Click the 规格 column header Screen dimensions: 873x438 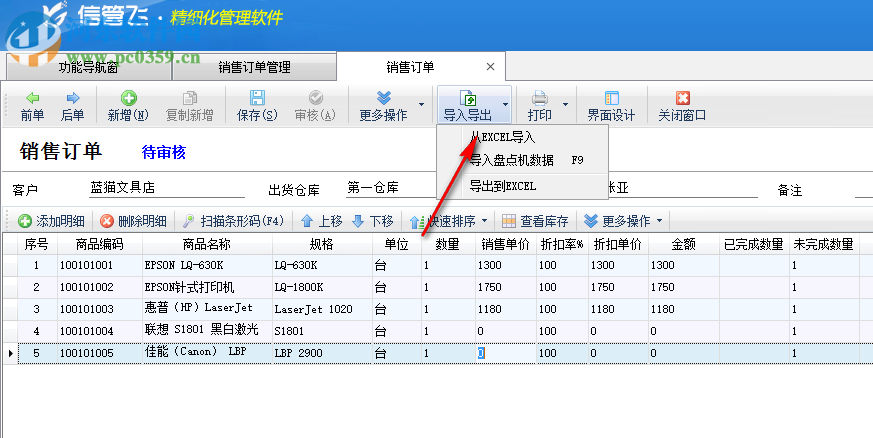pos(322,244)
